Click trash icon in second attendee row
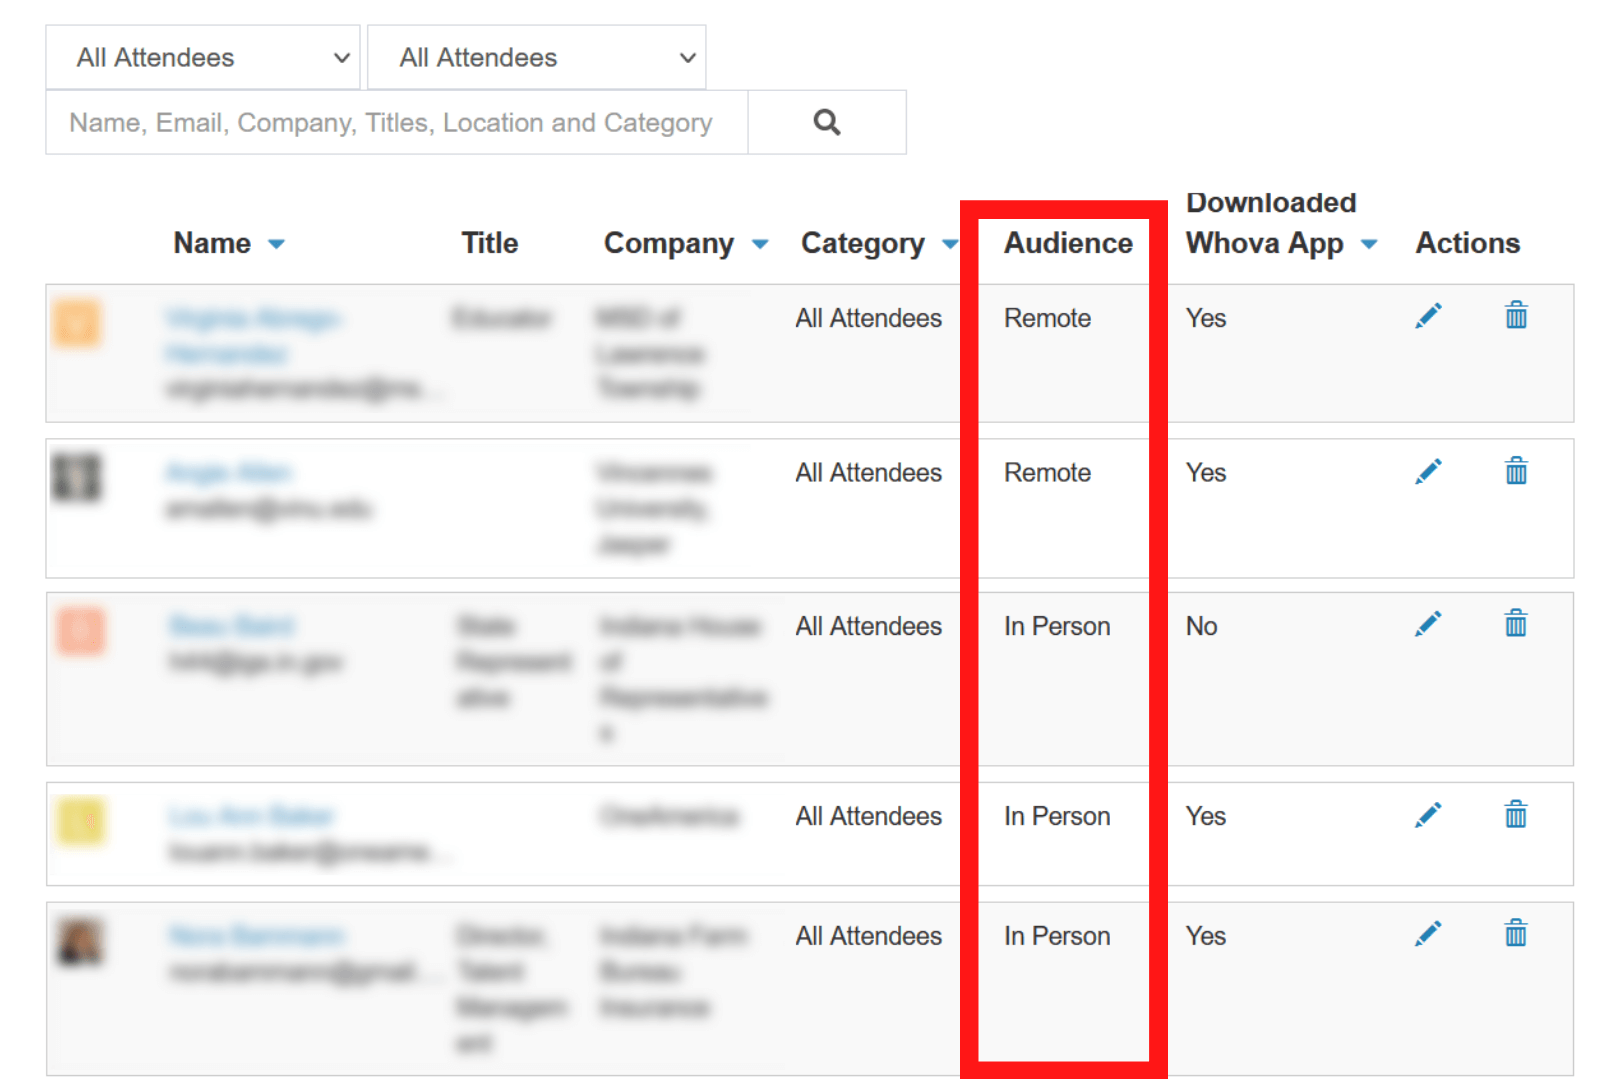 pos(1516,471)
